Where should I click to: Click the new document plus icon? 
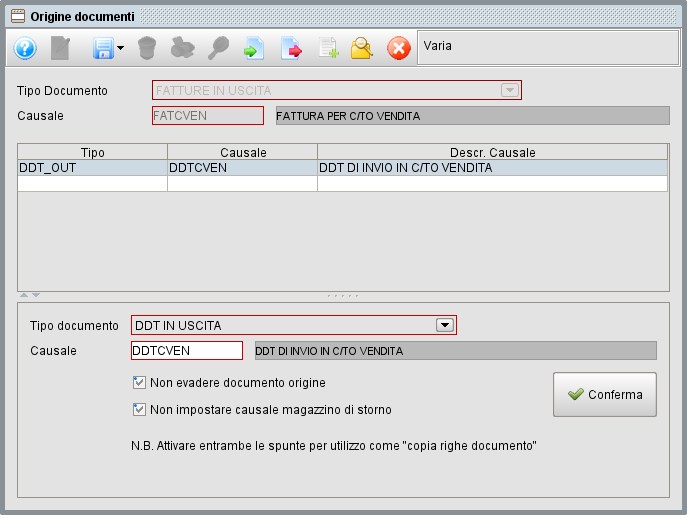[329, 48]
